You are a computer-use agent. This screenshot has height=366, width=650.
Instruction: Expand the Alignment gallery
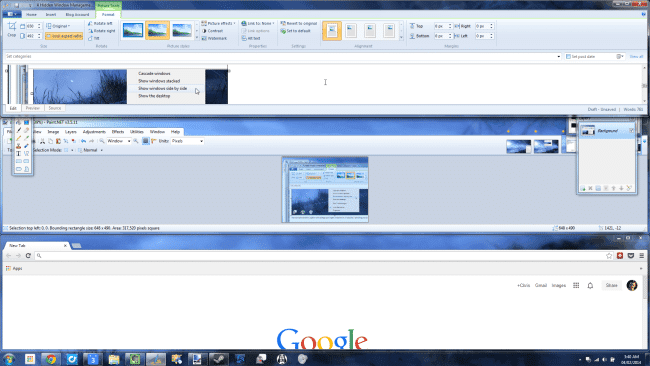pos(401,38)
